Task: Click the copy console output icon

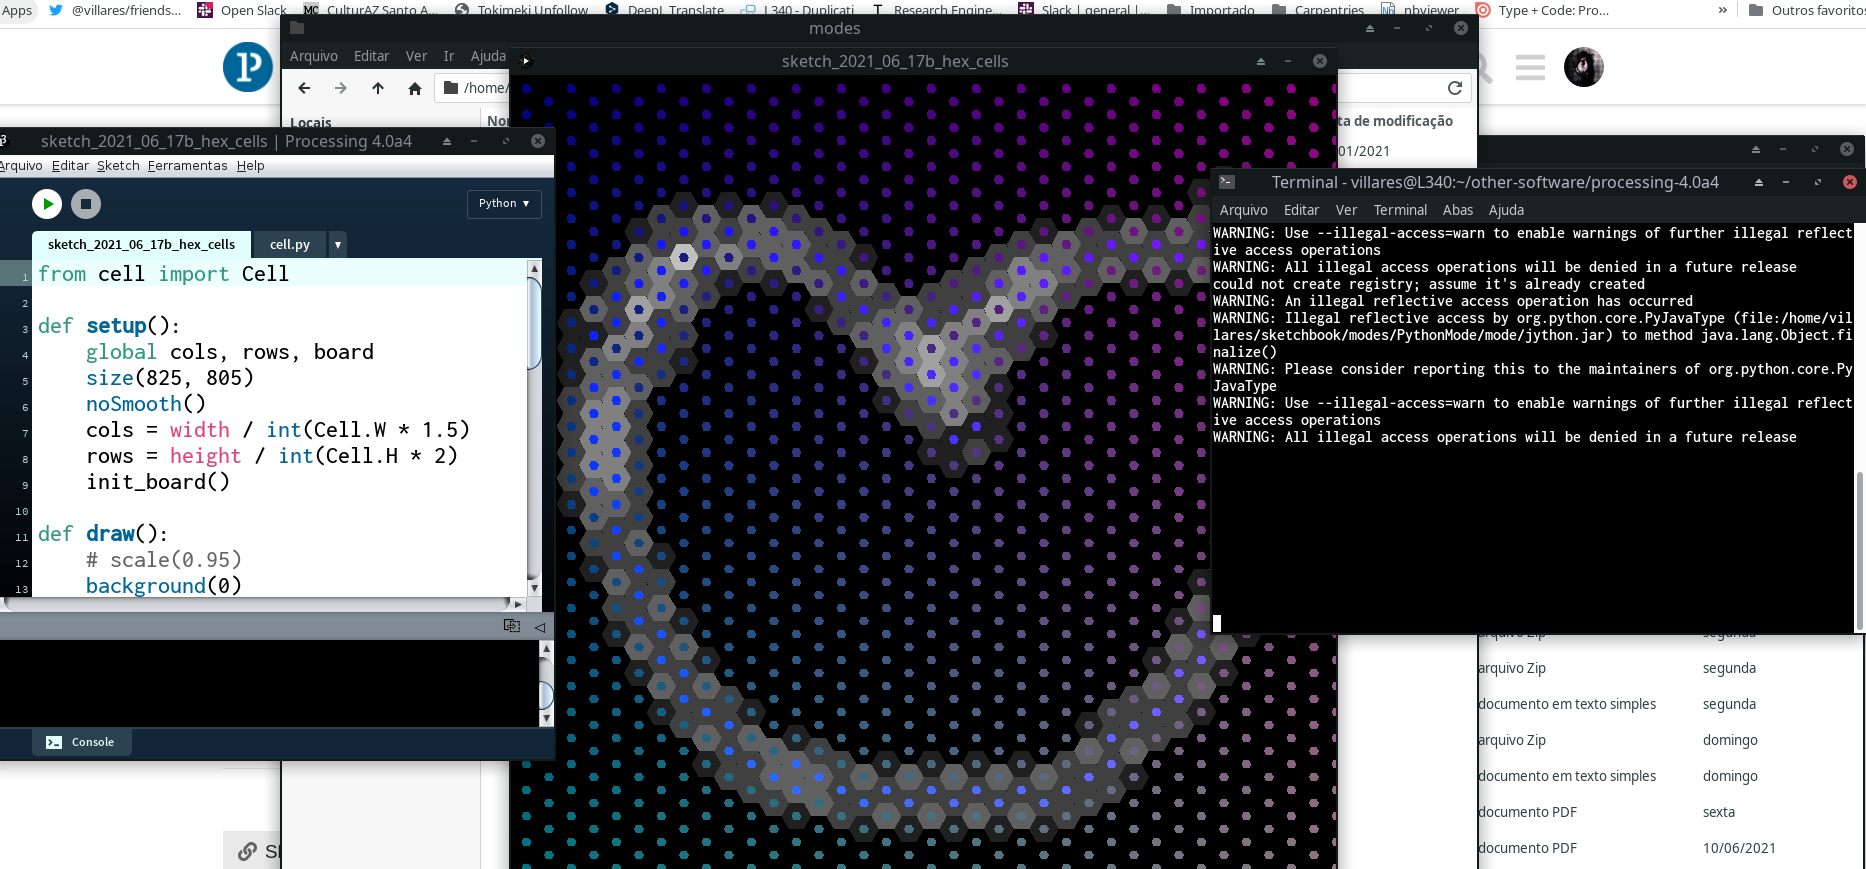Action: [512, 626]
